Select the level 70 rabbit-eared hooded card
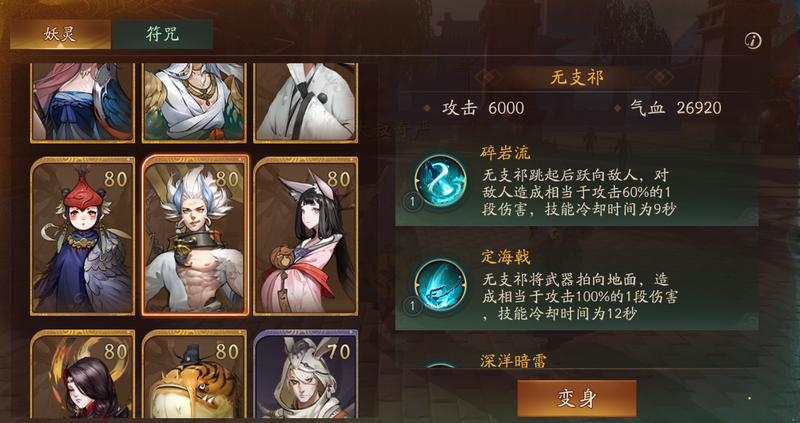Screen dimensions: 800x423 click(306, 375)
